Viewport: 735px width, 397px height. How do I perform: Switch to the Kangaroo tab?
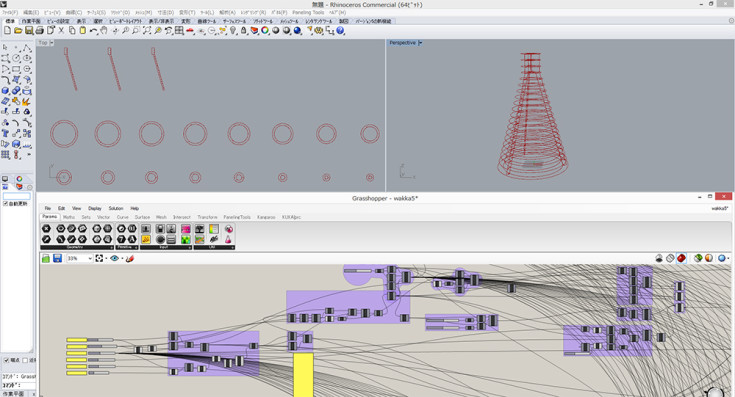[x=266, y=217]
